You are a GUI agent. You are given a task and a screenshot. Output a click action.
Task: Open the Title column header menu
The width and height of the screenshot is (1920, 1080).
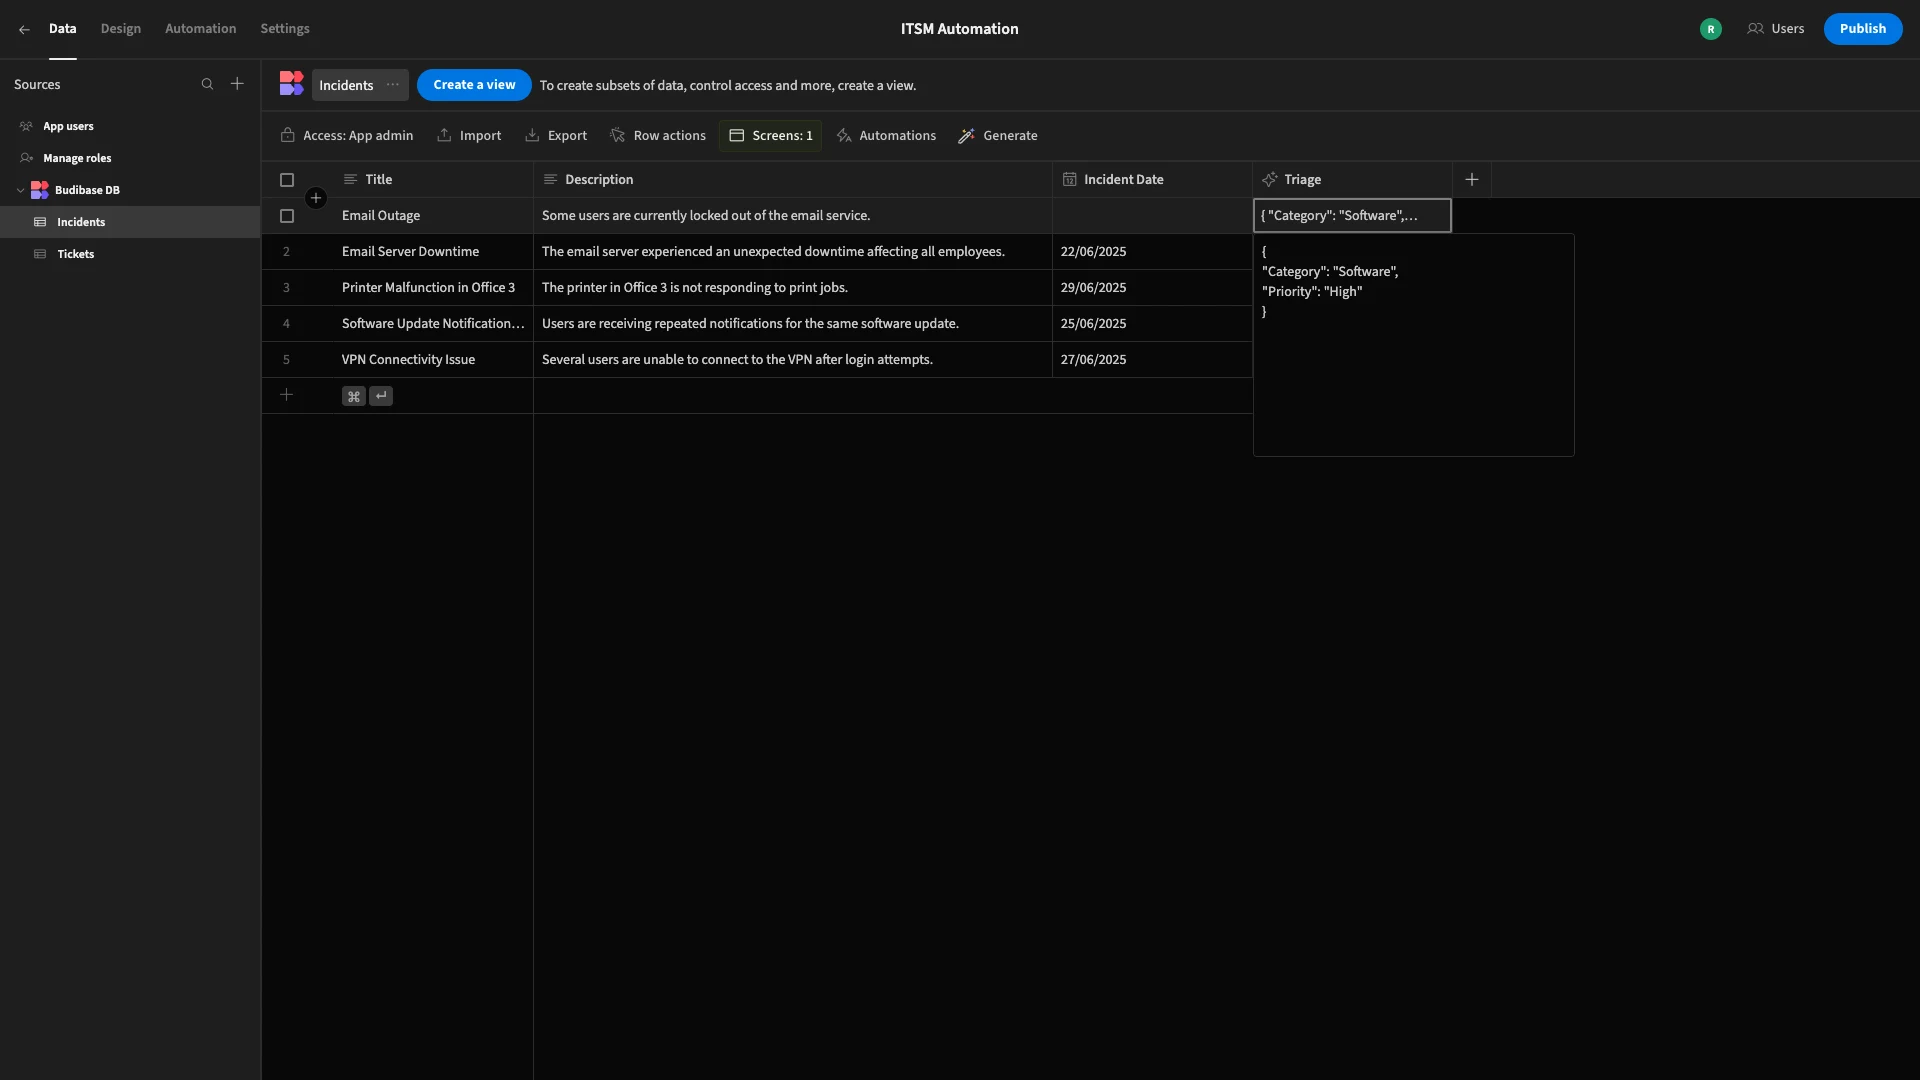[x=433, y=179]
